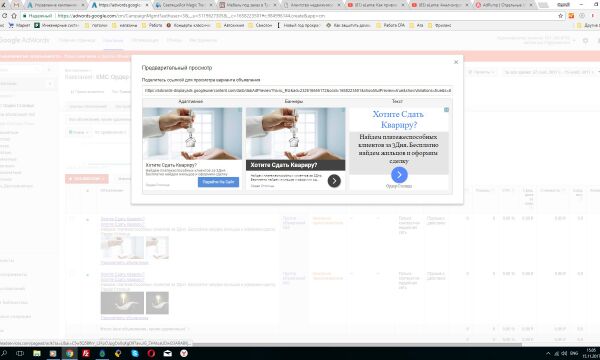The width and height of the screenshot is (600, 360).
Task: Open Task View from the taskbar
Action: (x=20, y=353)
